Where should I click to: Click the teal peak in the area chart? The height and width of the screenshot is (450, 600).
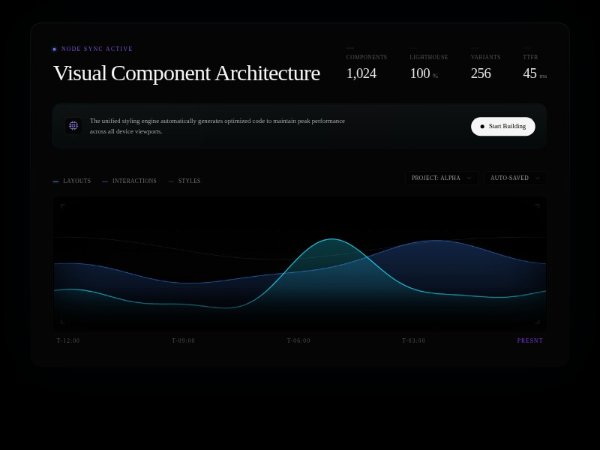[331, 242]
